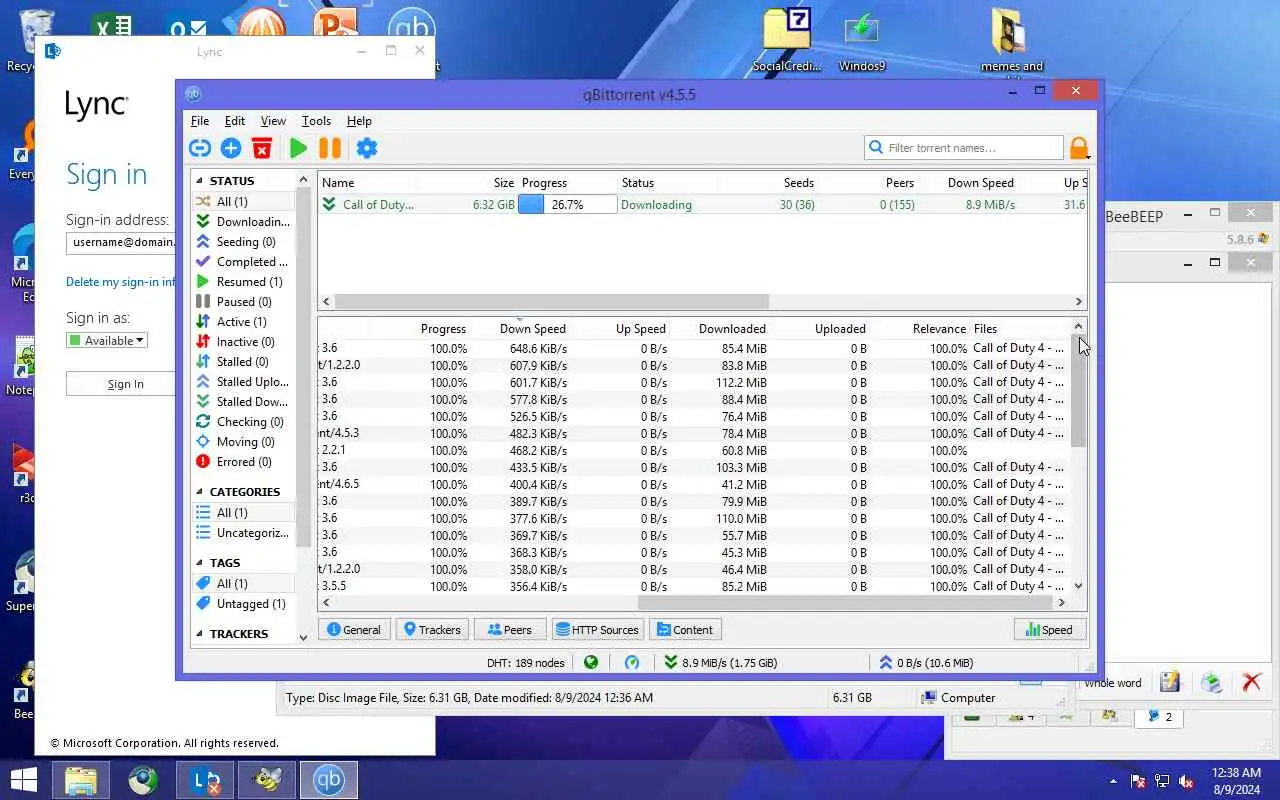The width and height of the screenshot is (1280, 800).
Task: Collapse the CATEGORIES sidebar section
Action: (199, 492)
